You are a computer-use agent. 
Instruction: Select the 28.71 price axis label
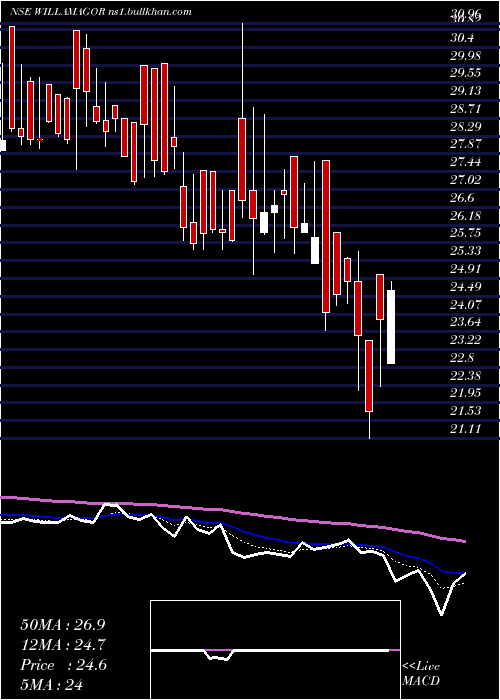tap(466, 109)
